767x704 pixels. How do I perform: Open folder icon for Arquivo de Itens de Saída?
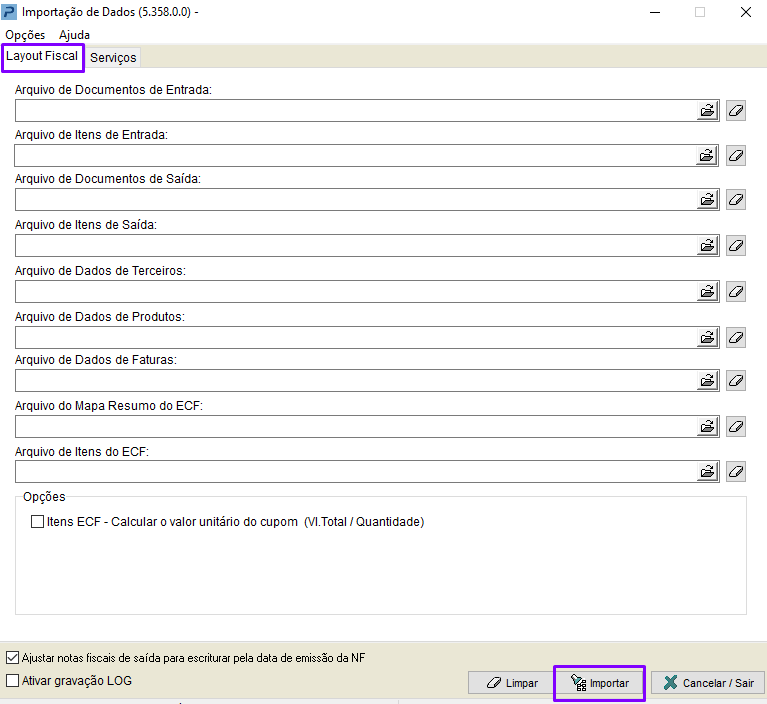pos(707,245)
